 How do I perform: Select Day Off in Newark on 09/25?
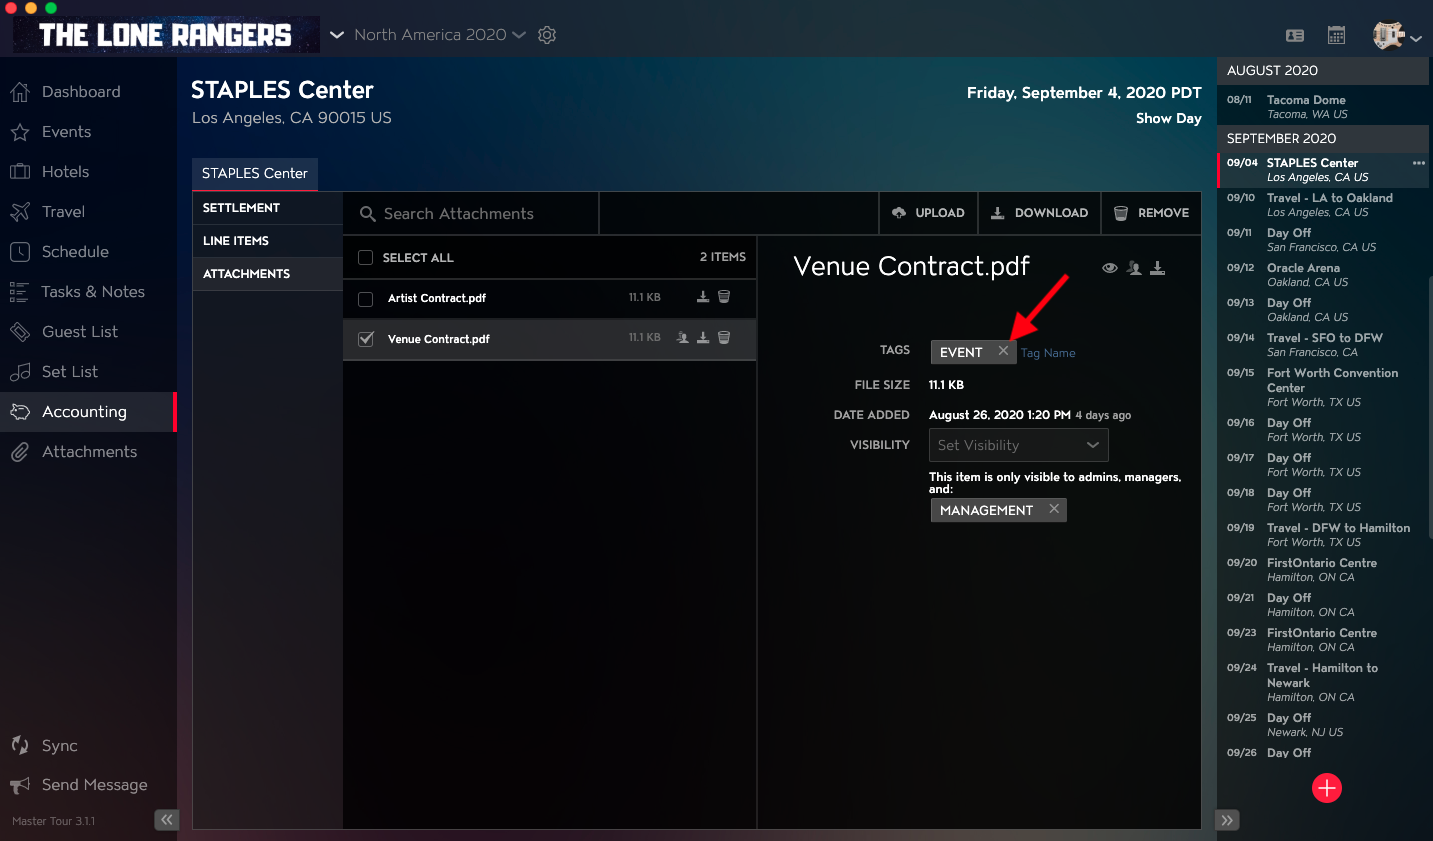(x=1323, y=725)
